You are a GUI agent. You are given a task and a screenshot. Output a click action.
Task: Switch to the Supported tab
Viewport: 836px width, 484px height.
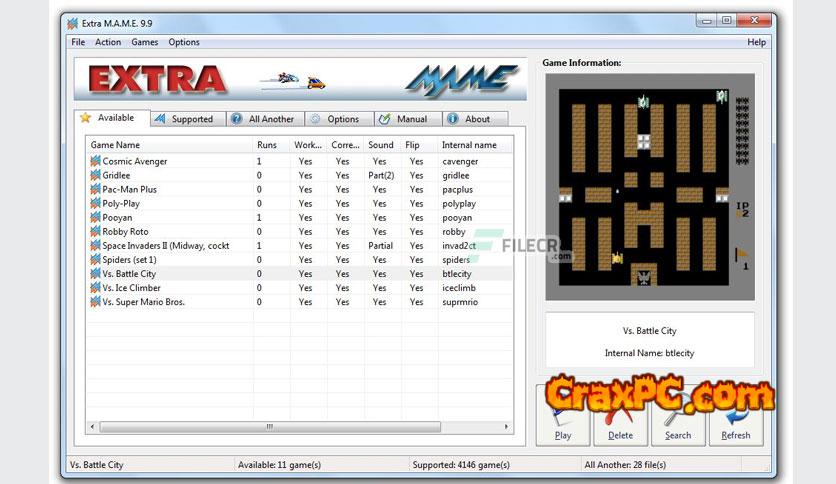click(187, 119)
